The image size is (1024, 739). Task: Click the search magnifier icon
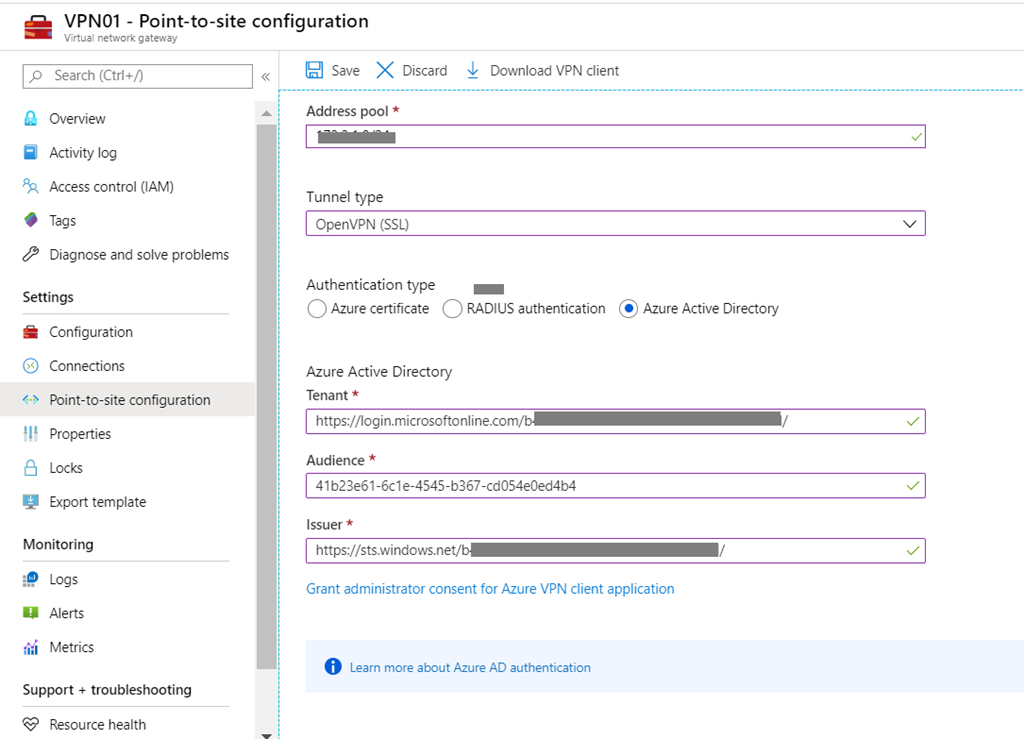(37, 76)
